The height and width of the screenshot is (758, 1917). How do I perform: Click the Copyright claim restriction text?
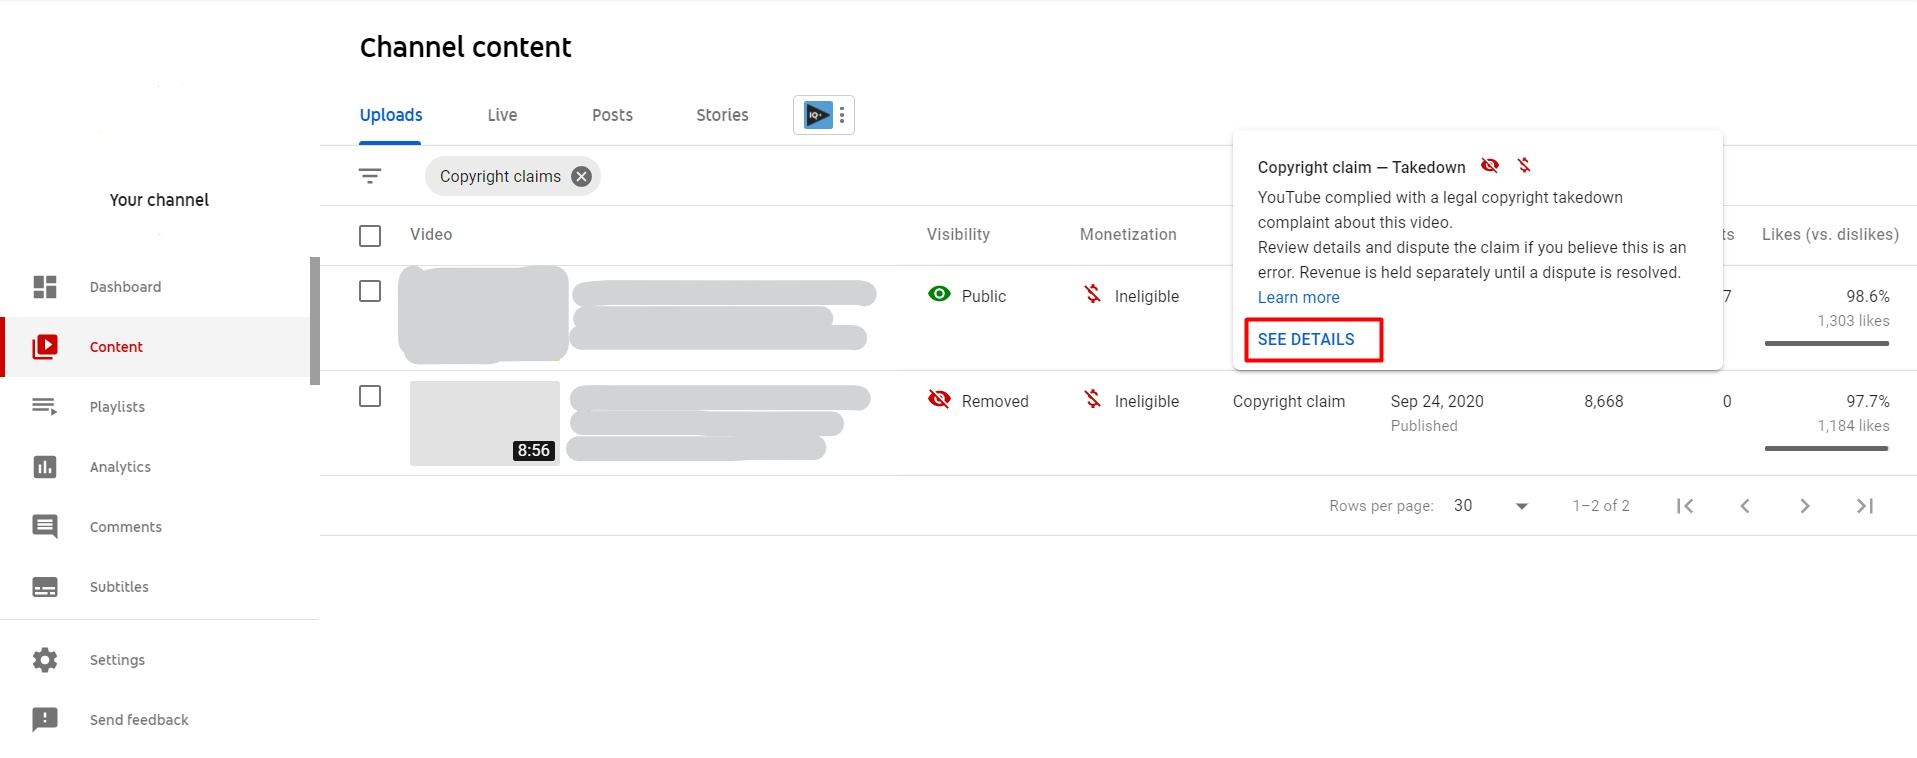tap(1288, 401)
